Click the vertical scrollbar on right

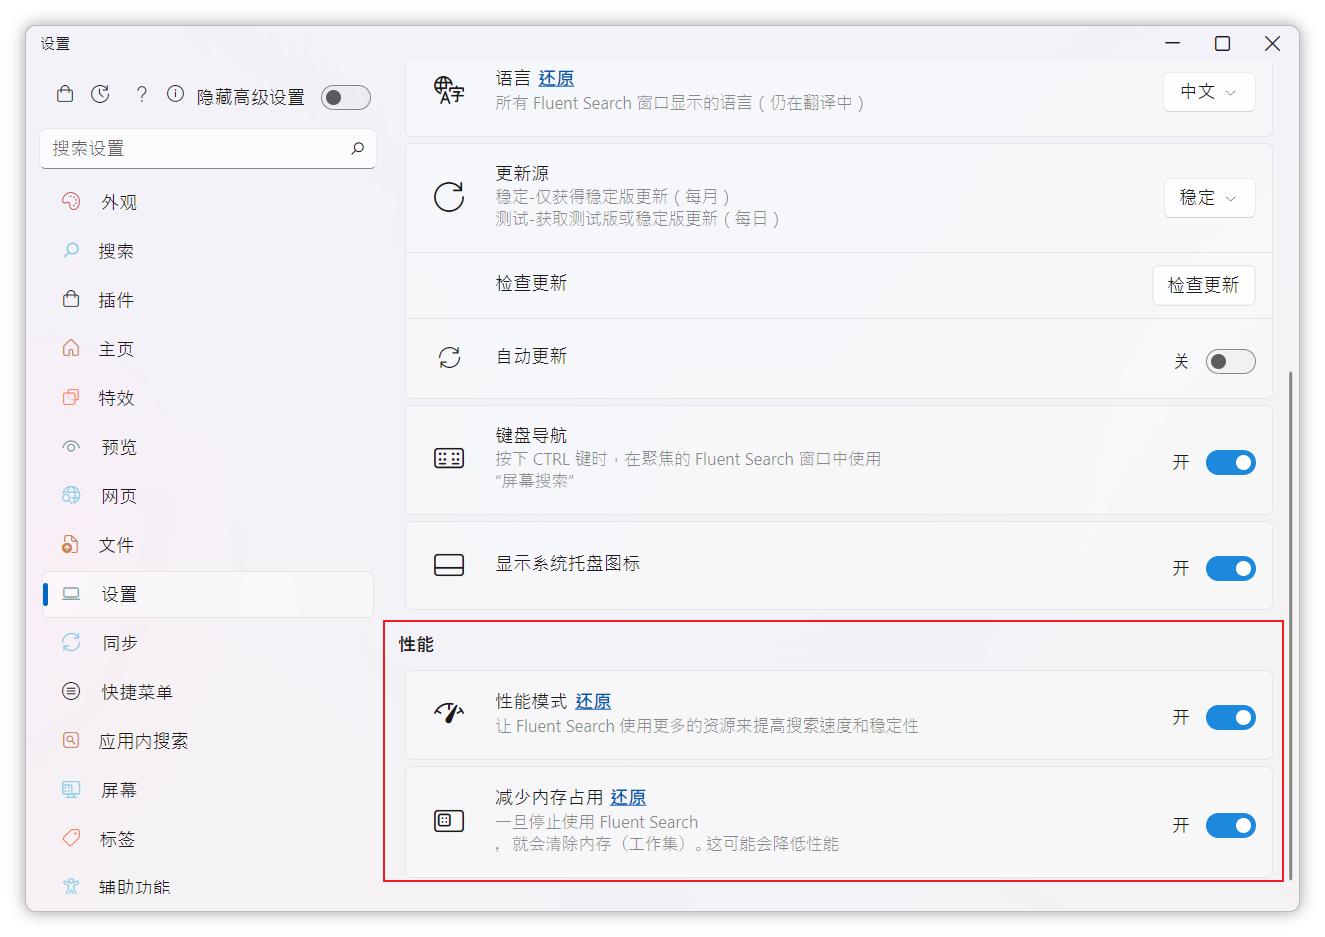tap(1290, 620)
